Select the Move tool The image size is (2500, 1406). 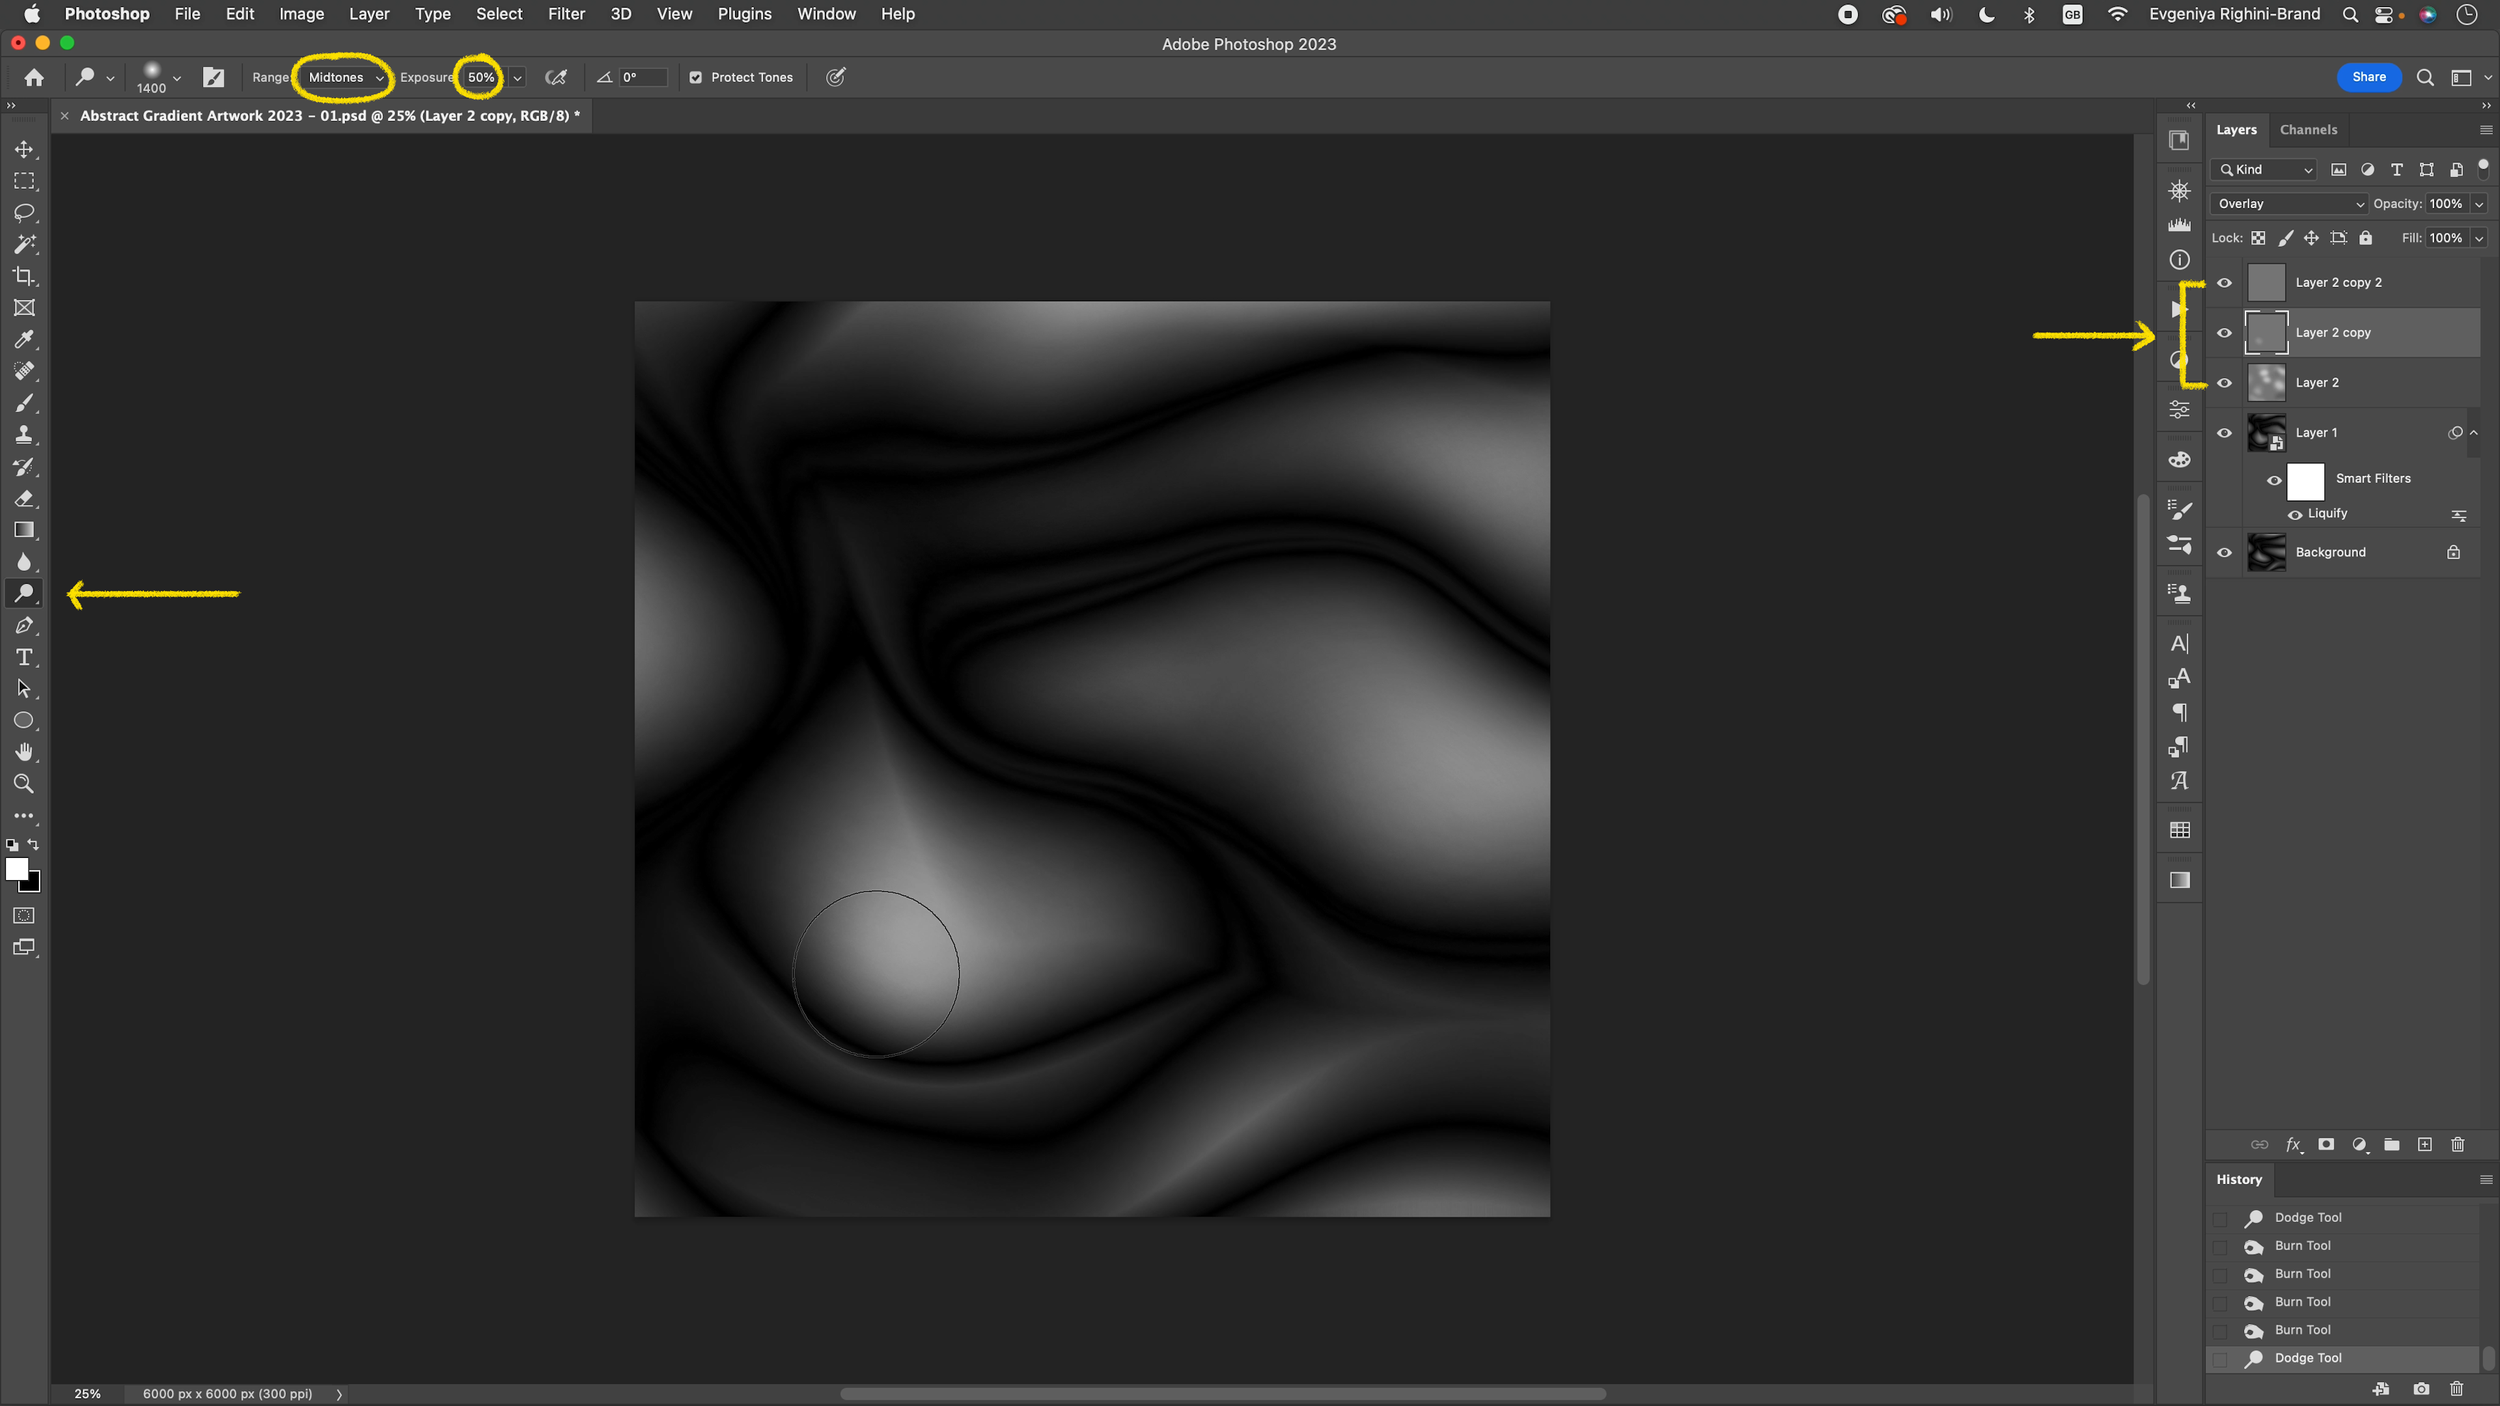coord(24,148)
